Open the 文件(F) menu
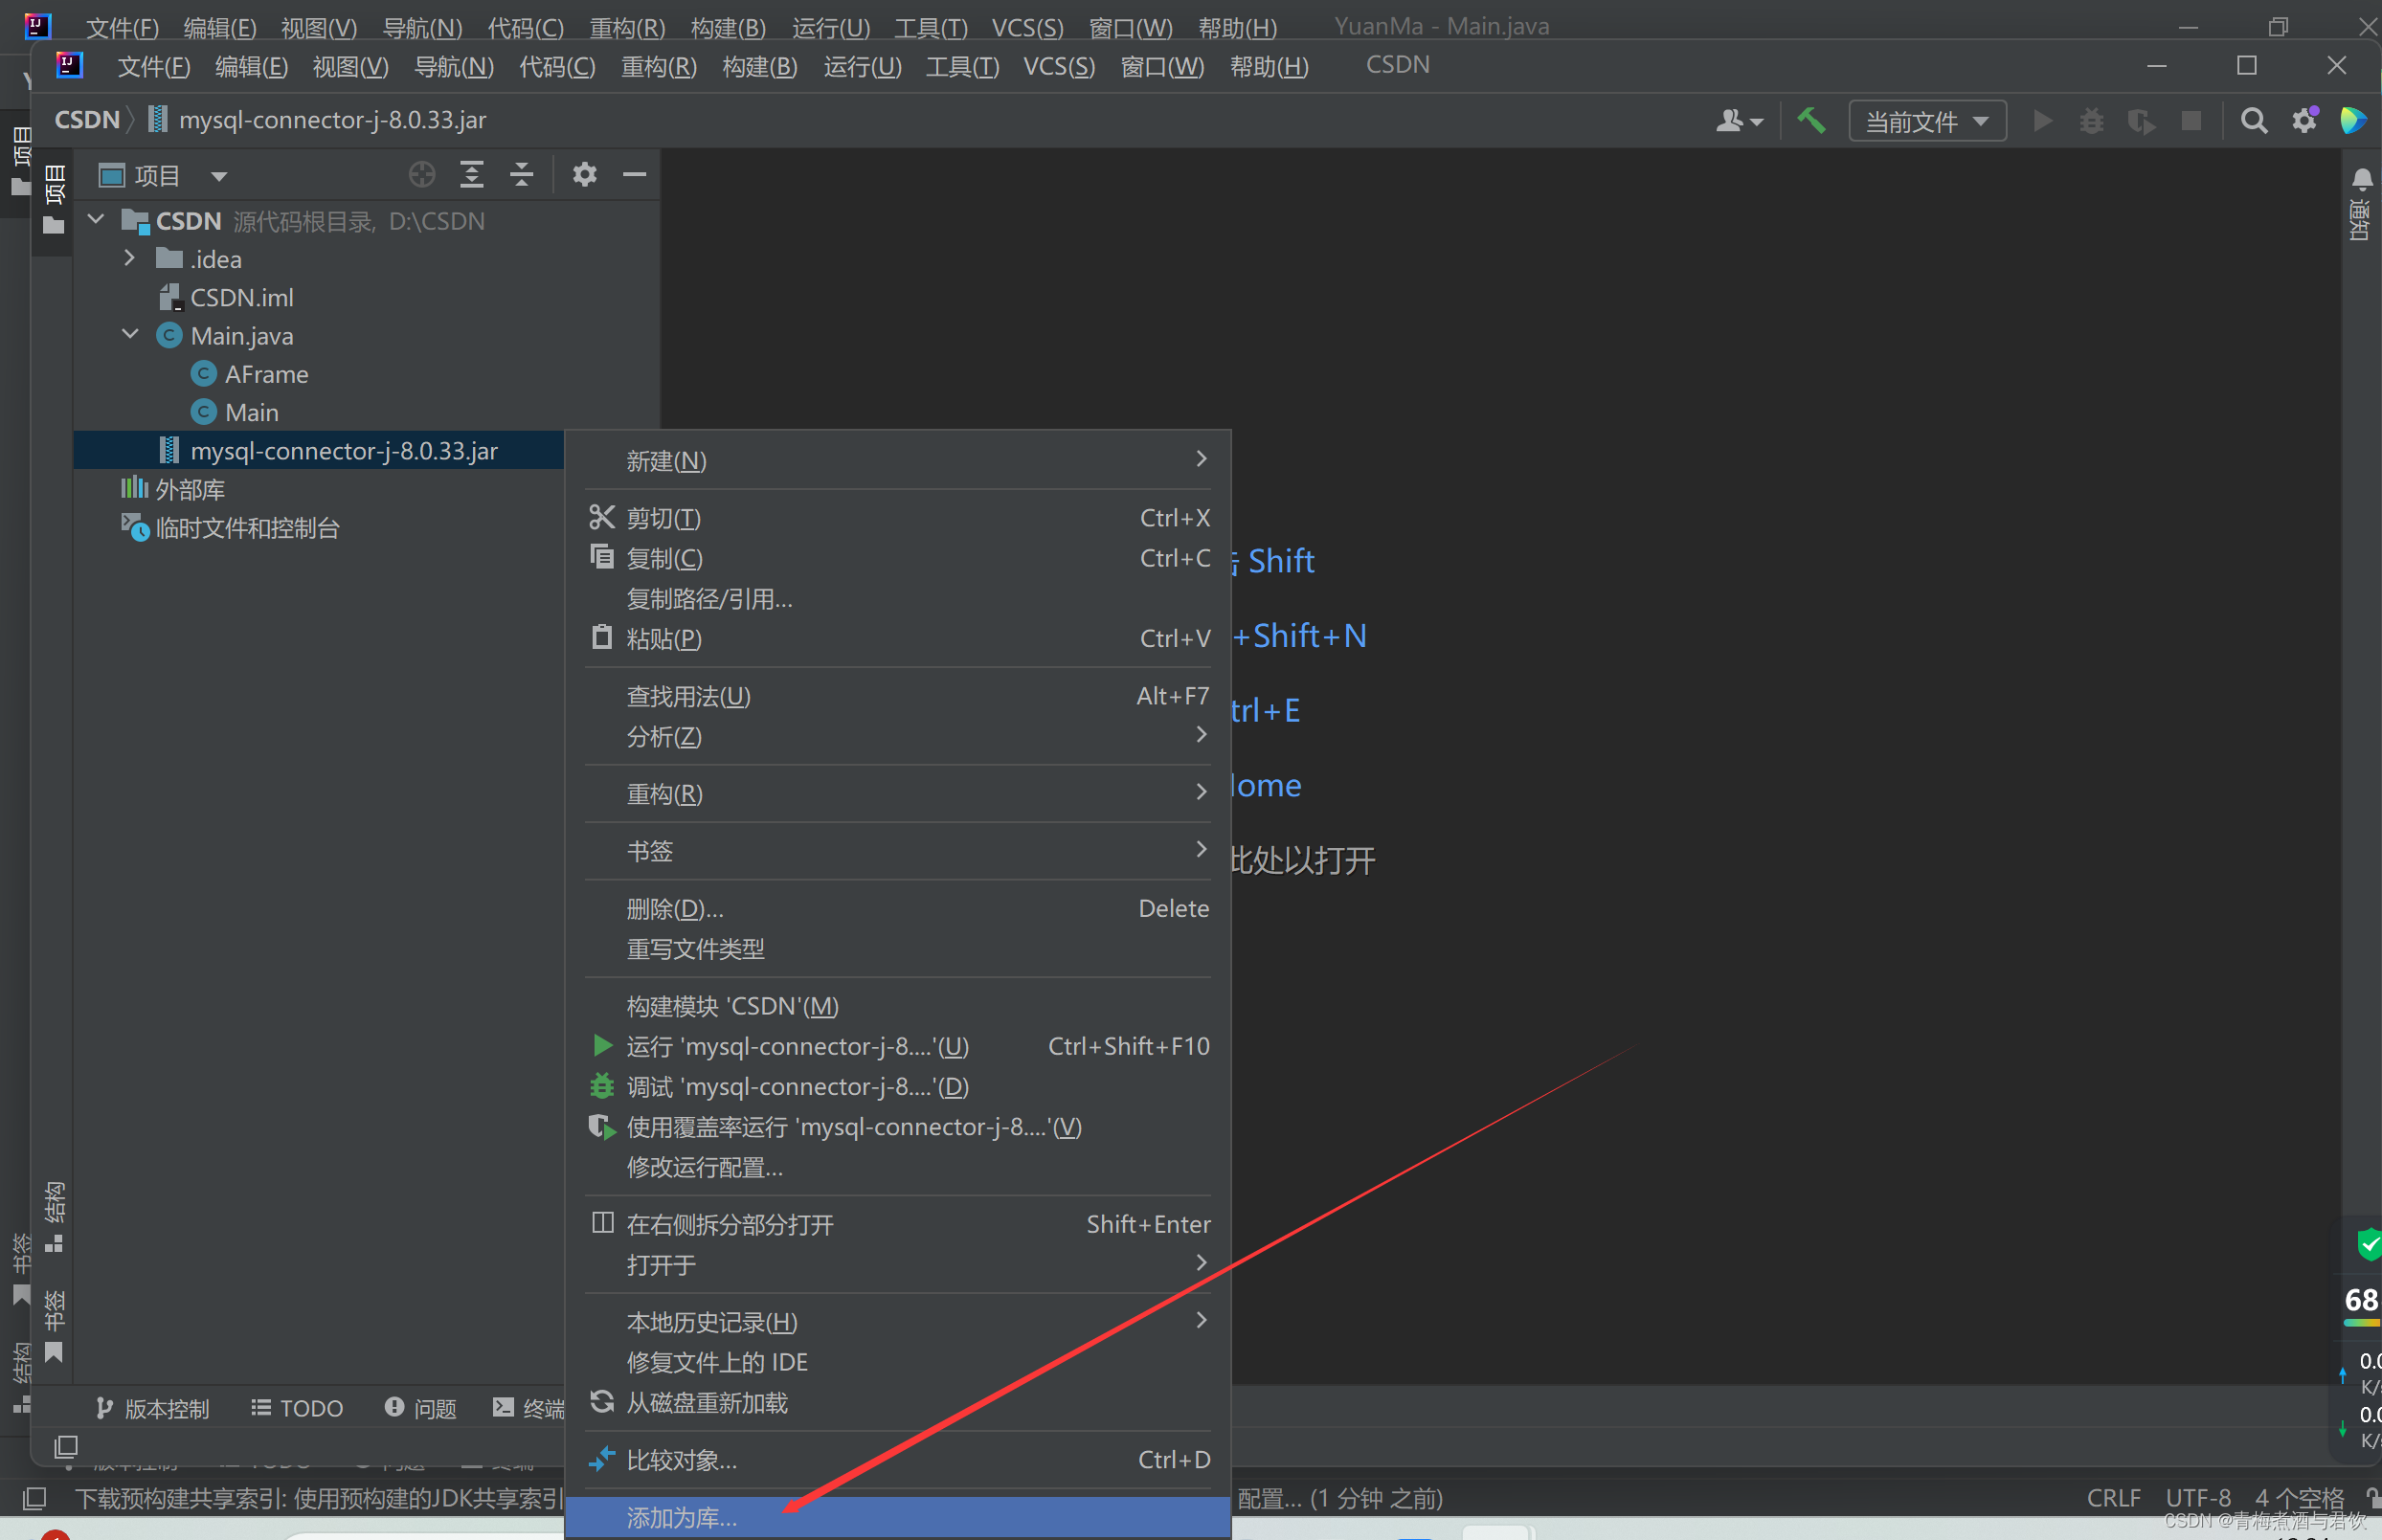Image resolution: width=2382 pixels, height=1540 pixels. coord(153,66)
